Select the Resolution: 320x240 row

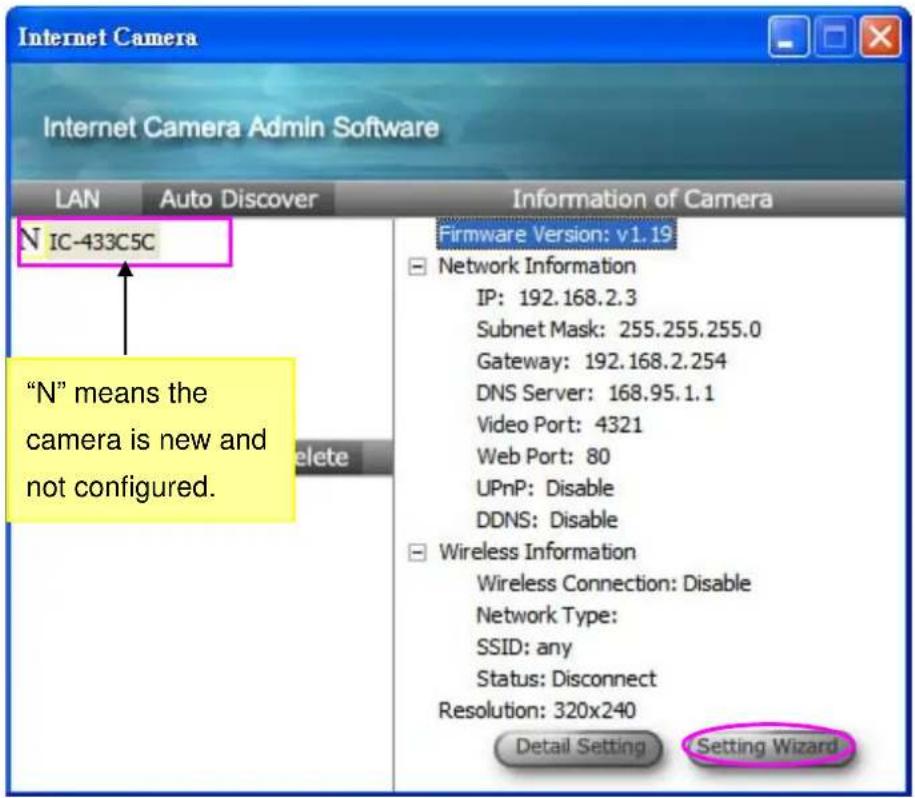537,710
